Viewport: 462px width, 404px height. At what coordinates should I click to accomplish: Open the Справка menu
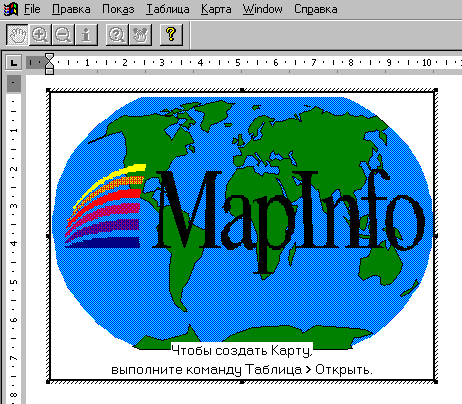coord(316,9)
